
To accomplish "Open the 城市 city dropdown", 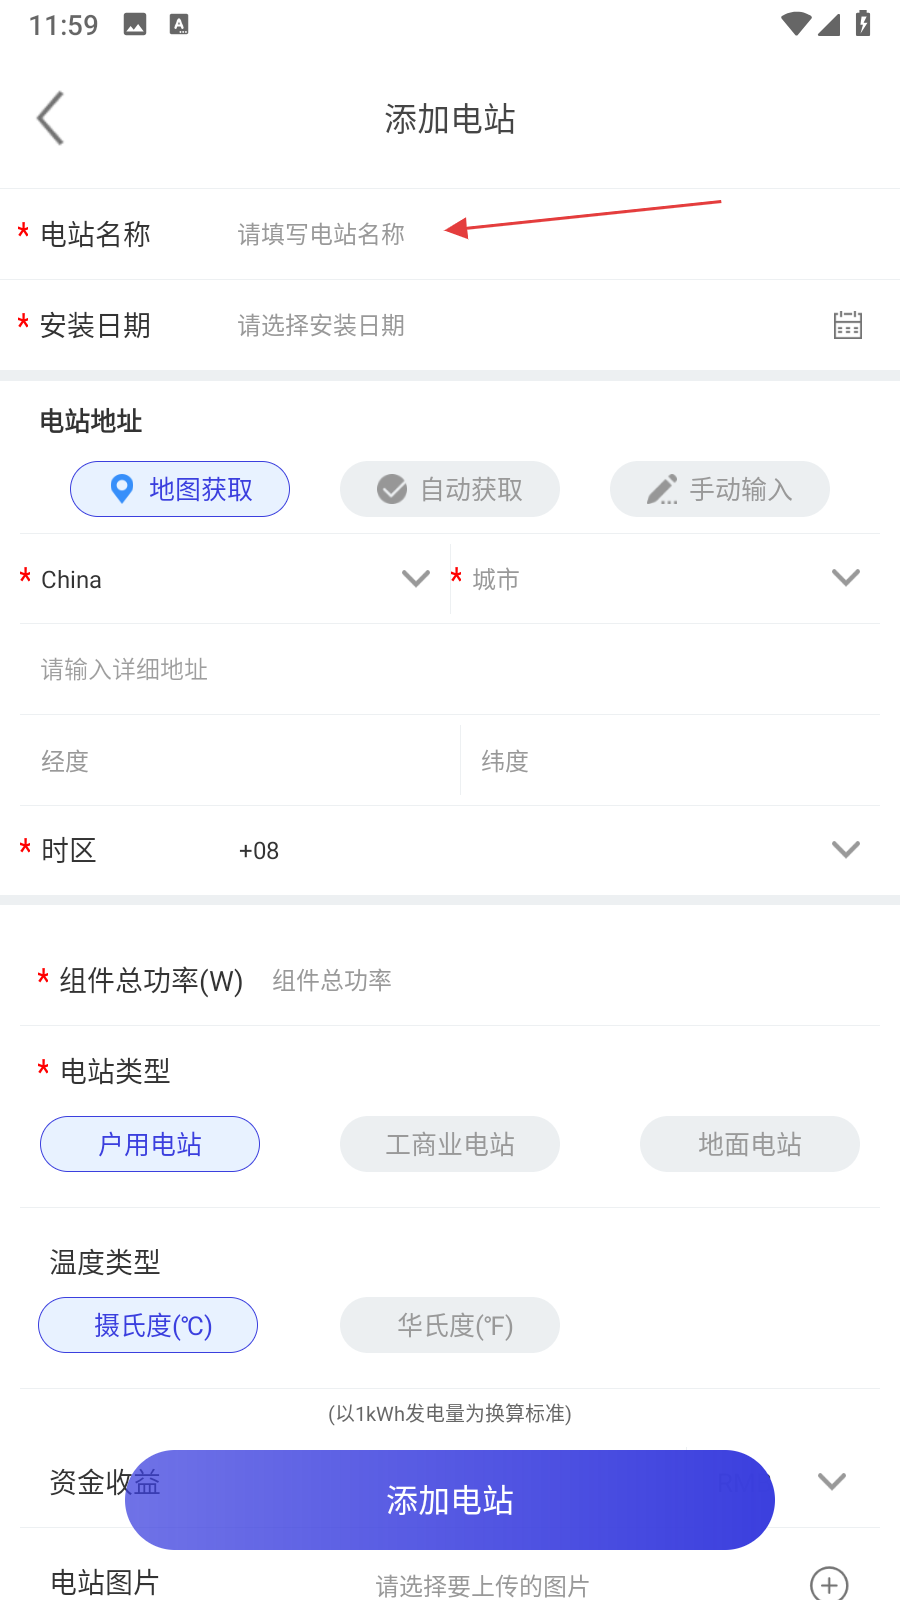I will coord(845,578).
